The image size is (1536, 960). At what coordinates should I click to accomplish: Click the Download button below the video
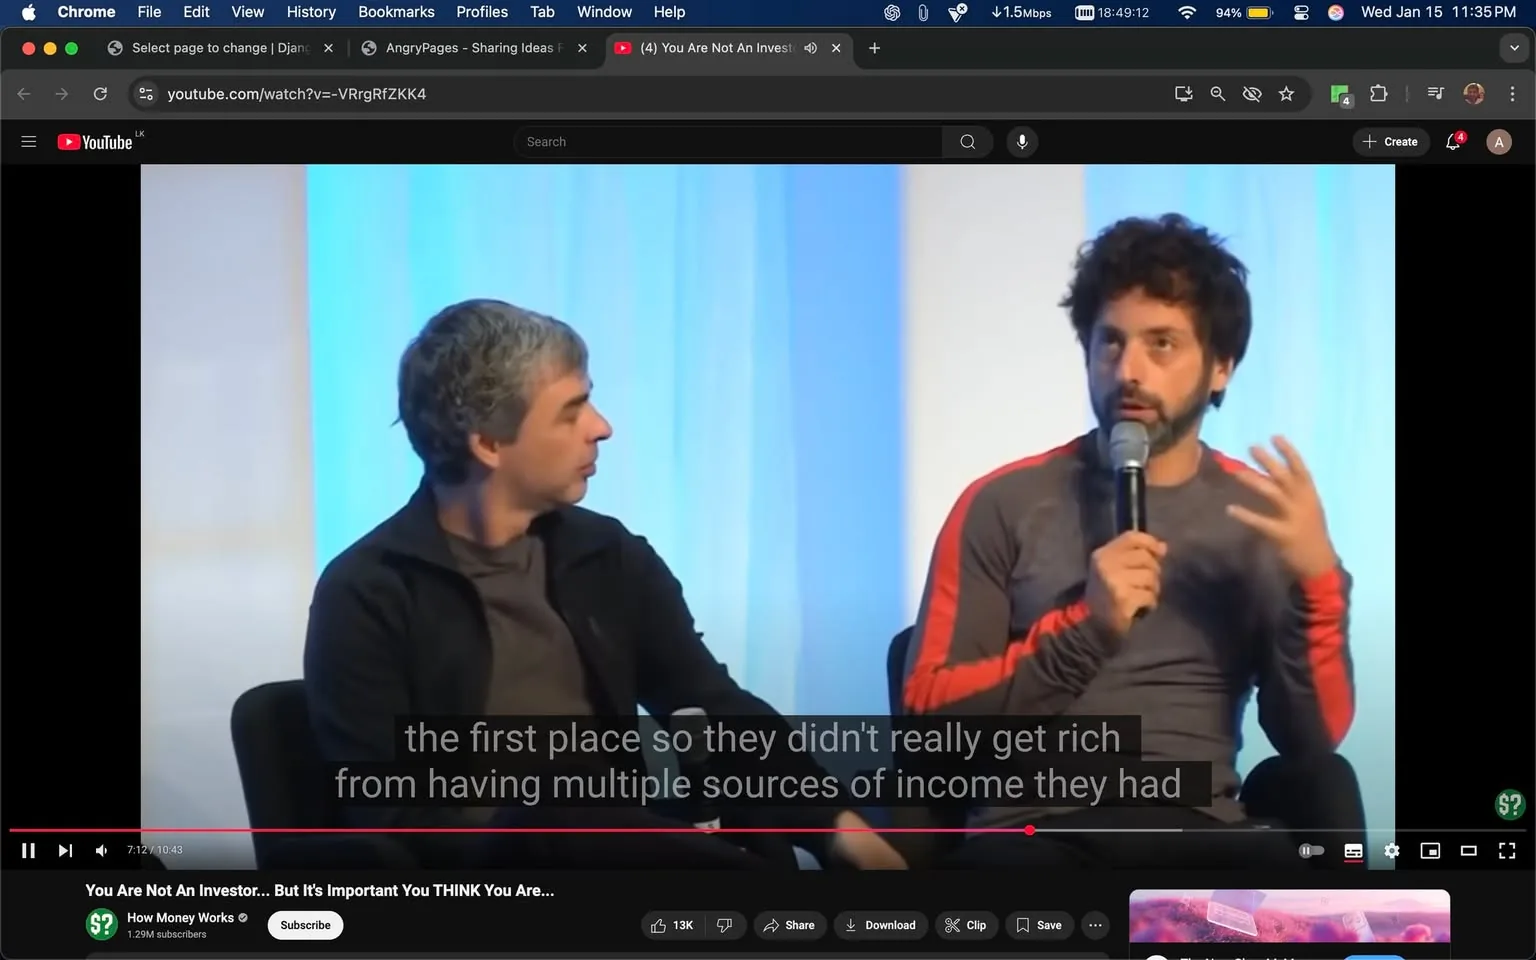coord(880,925)
